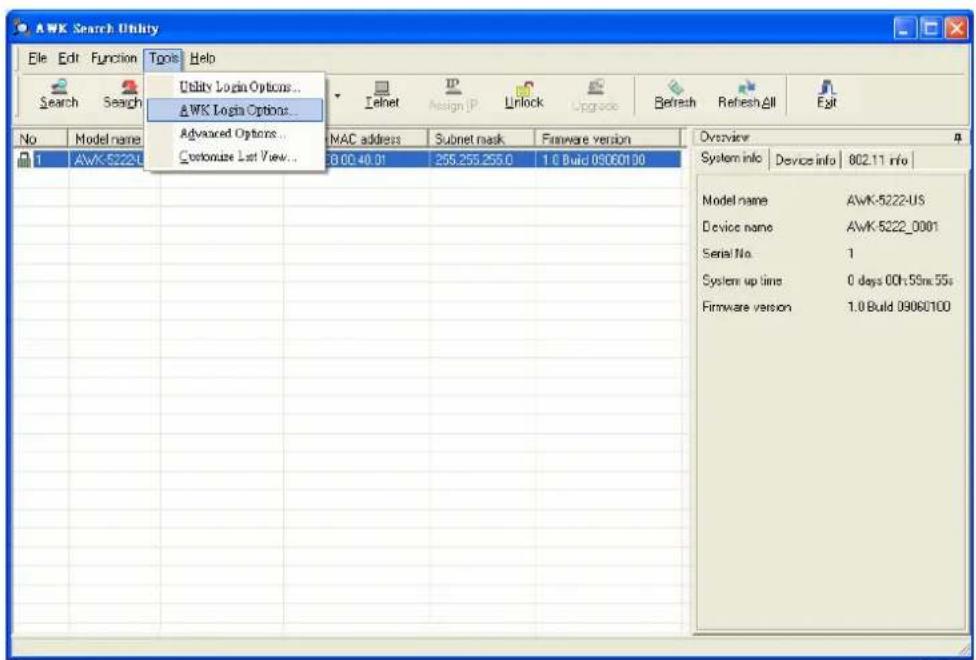Image resolution: width=976 pixels, height=660 pixels.
Task: Click the pin icon on Overview panel
Action: [959, 137]
